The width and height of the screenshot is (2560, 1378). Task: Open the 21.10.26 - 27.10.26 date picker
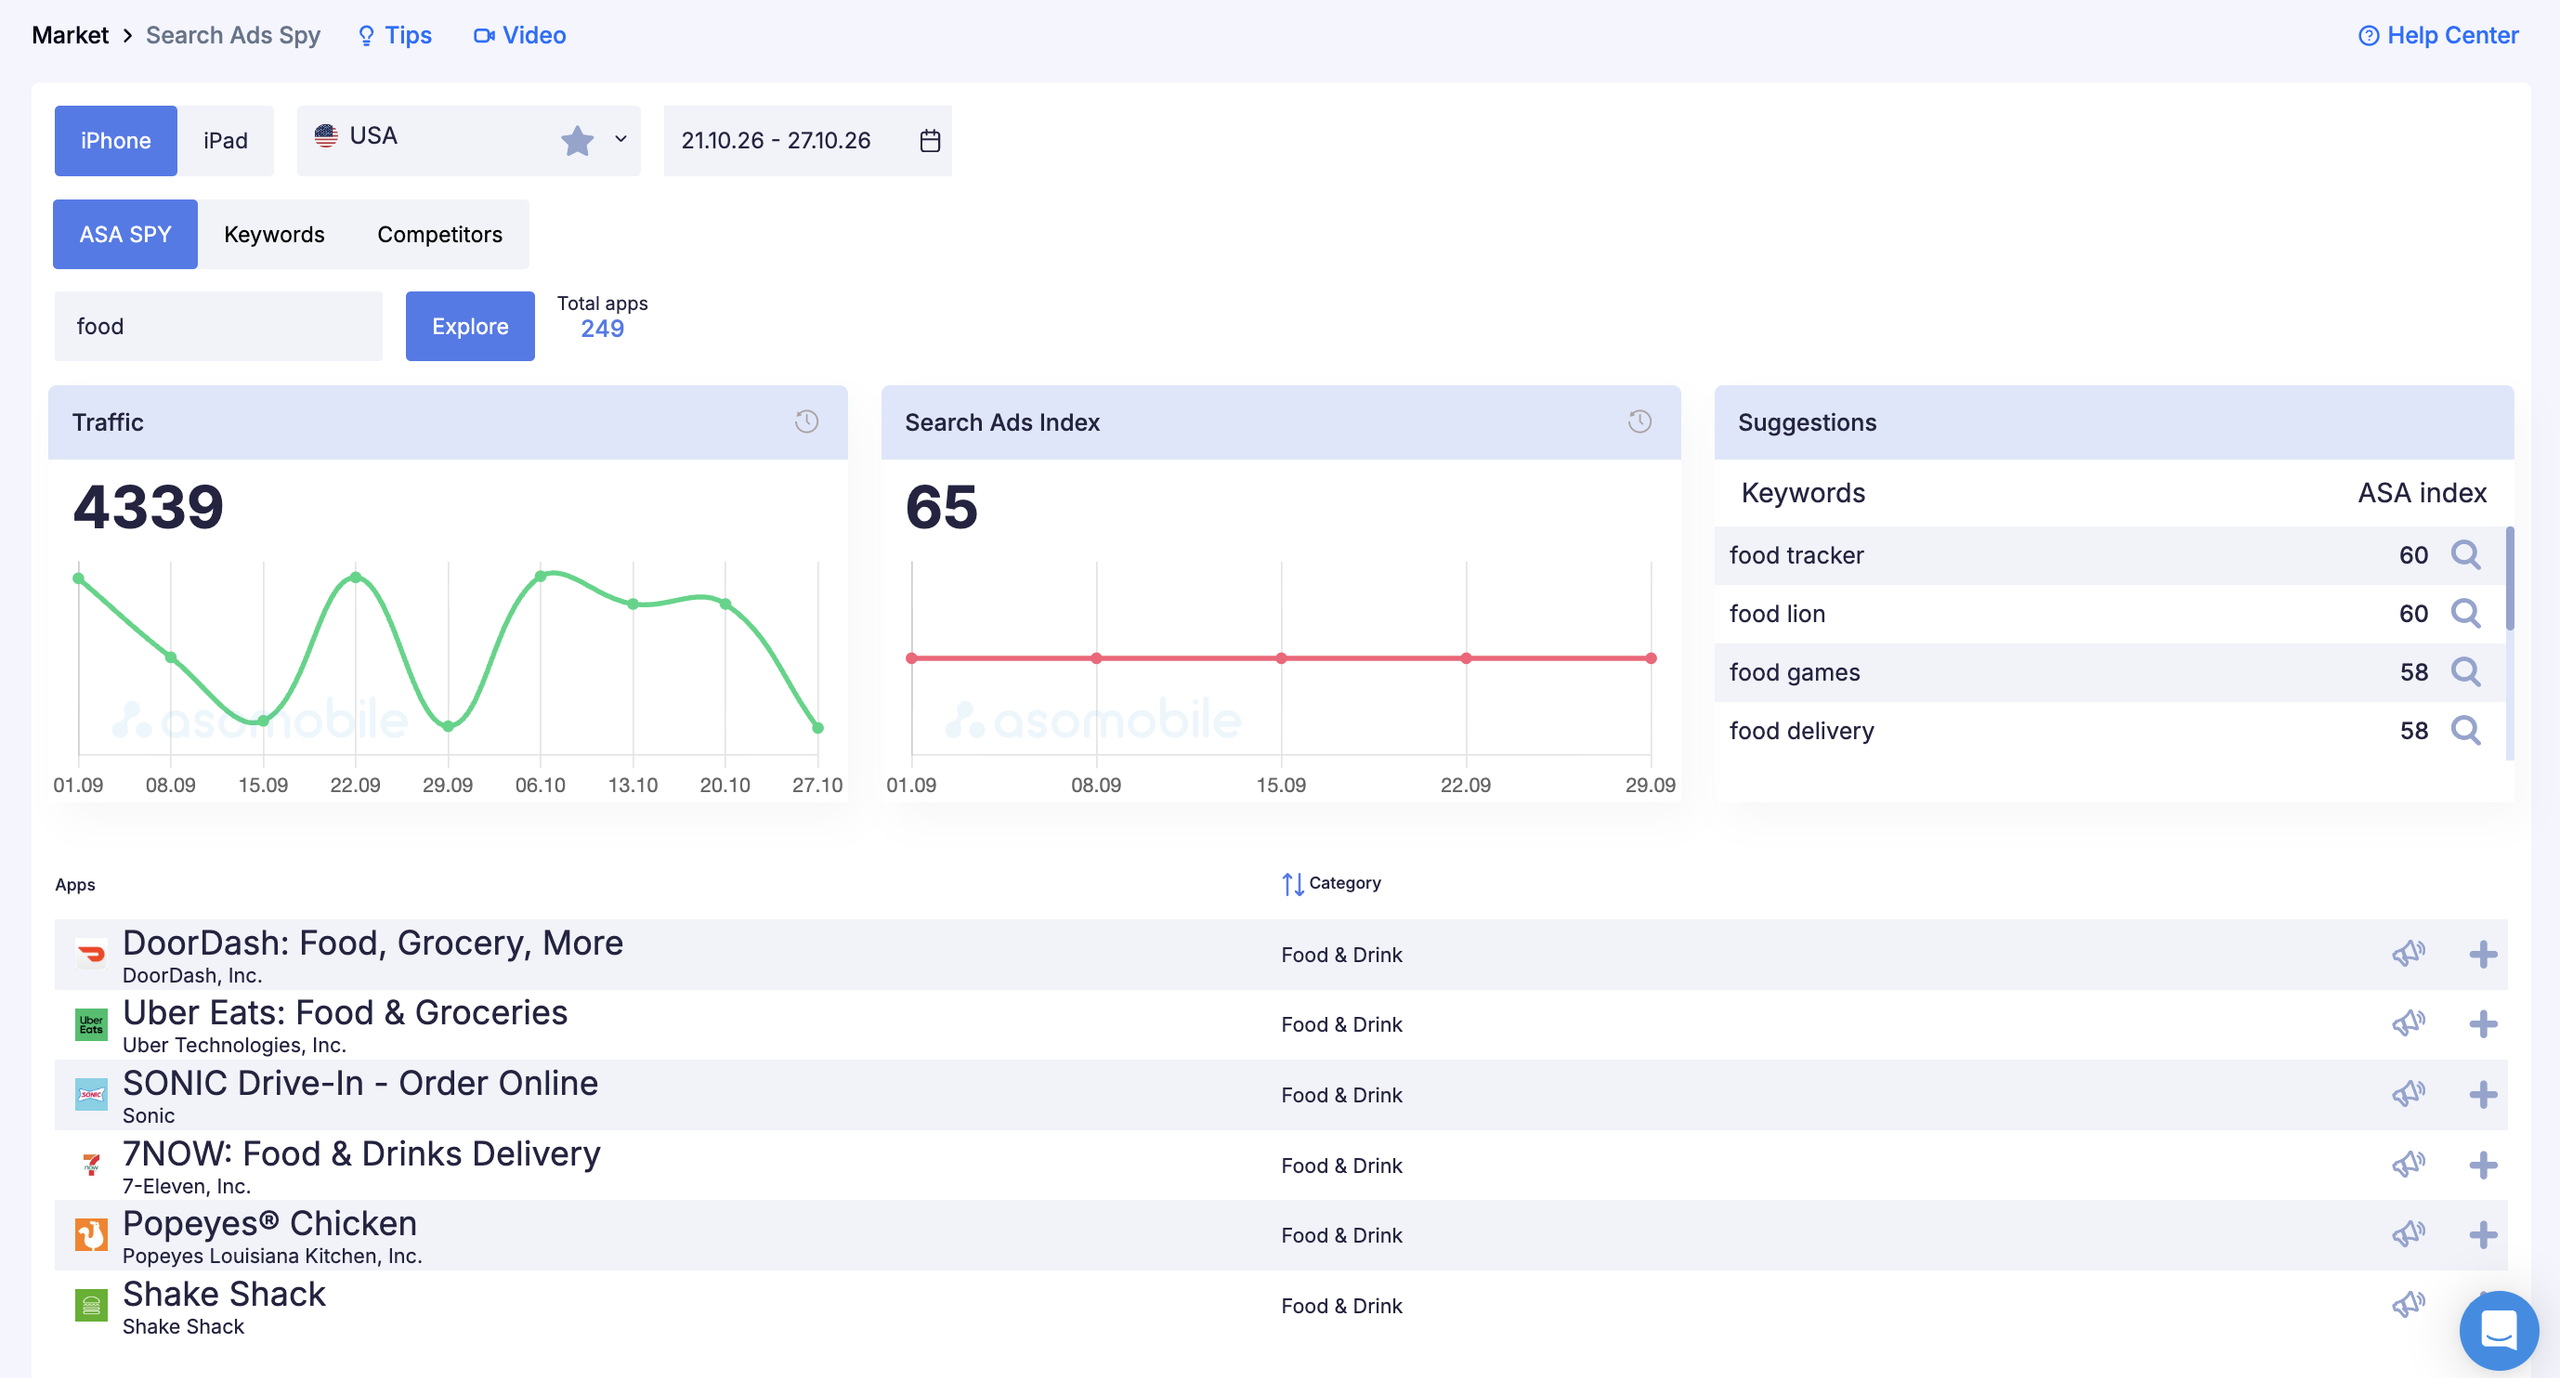[808, 141]
